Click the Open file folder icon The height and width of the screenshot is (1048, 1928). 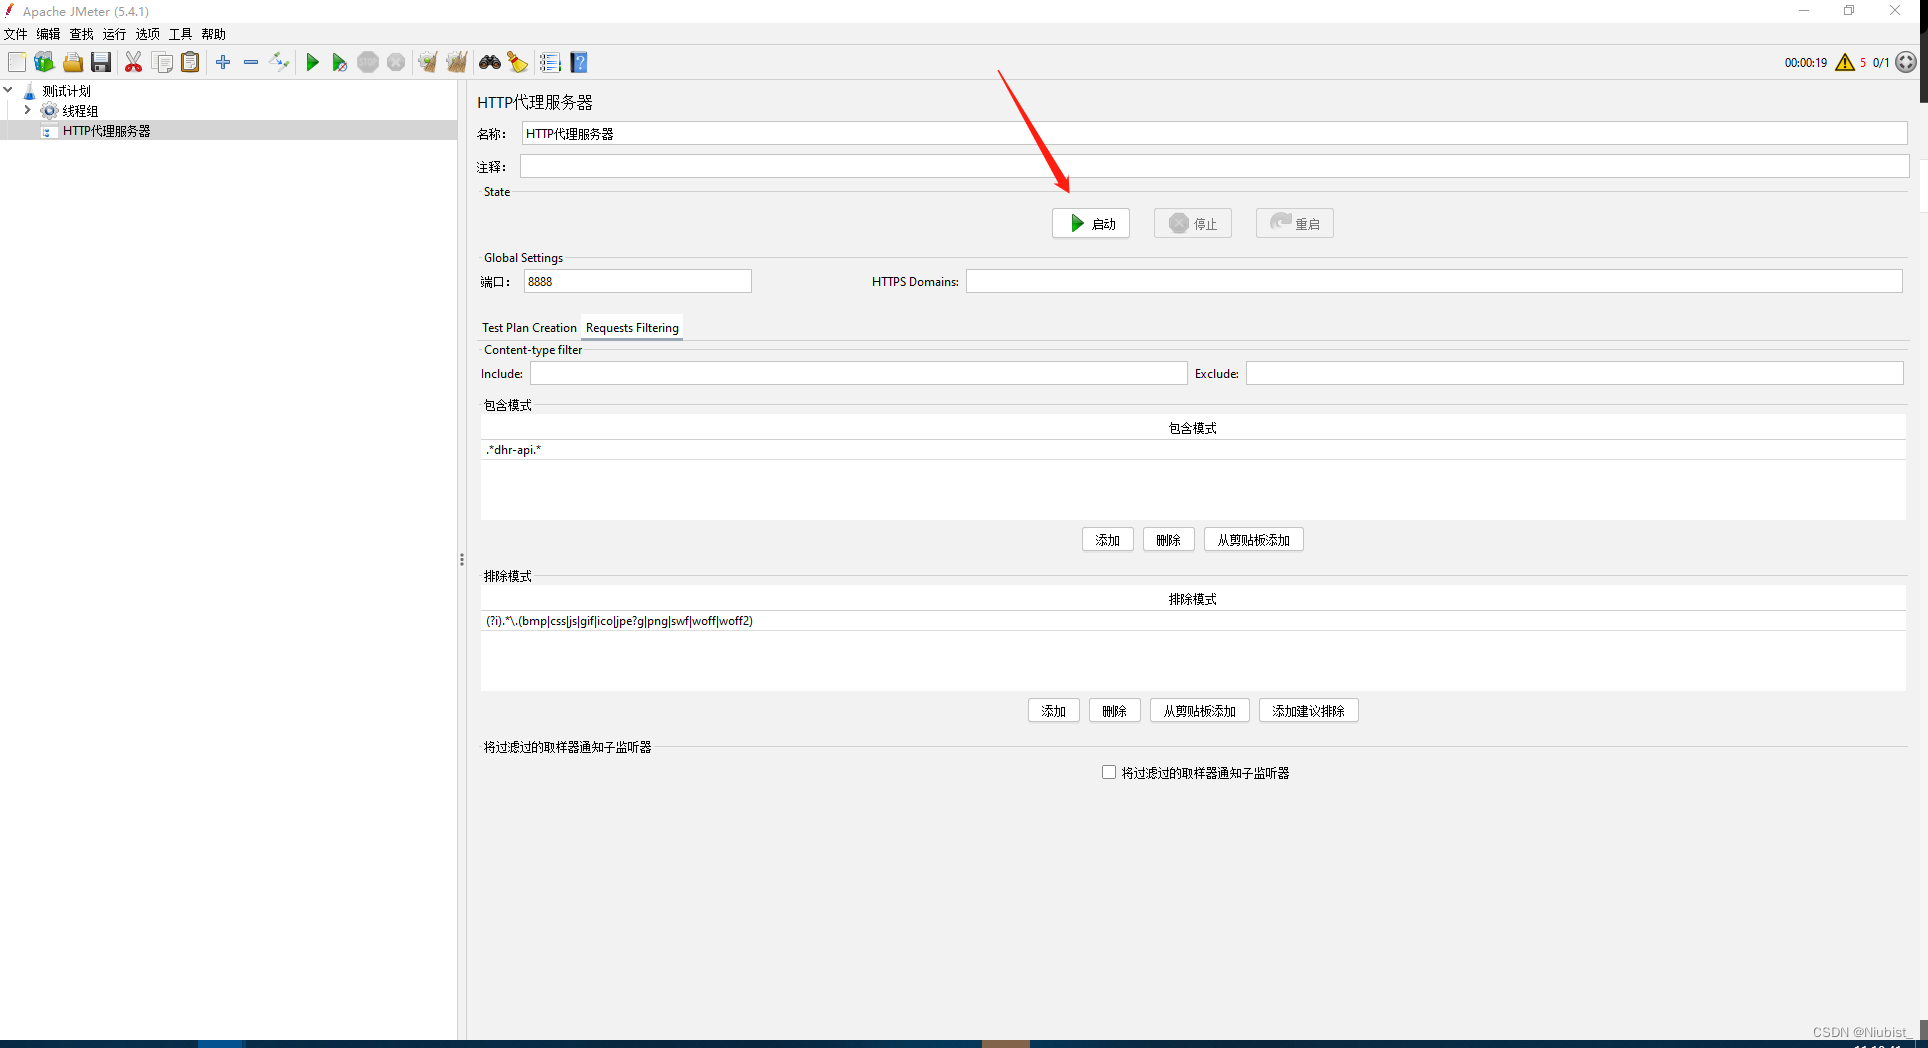click(73, 62)
